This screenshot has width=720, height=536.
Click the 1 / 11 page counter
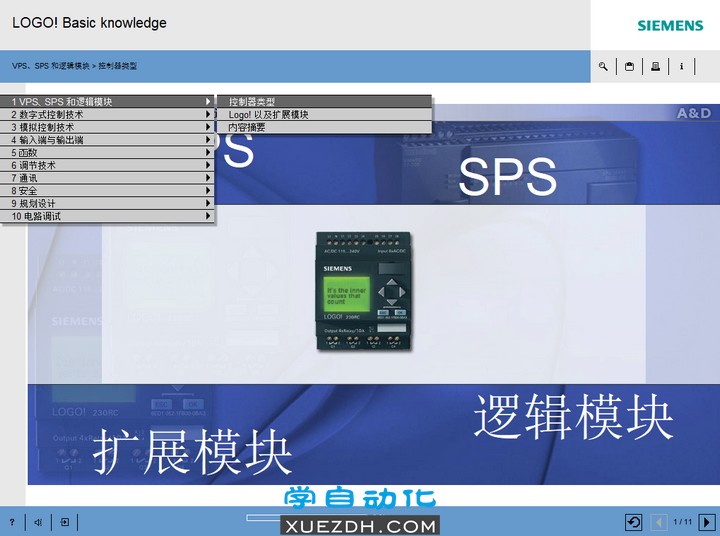click(x=682, y=522)
